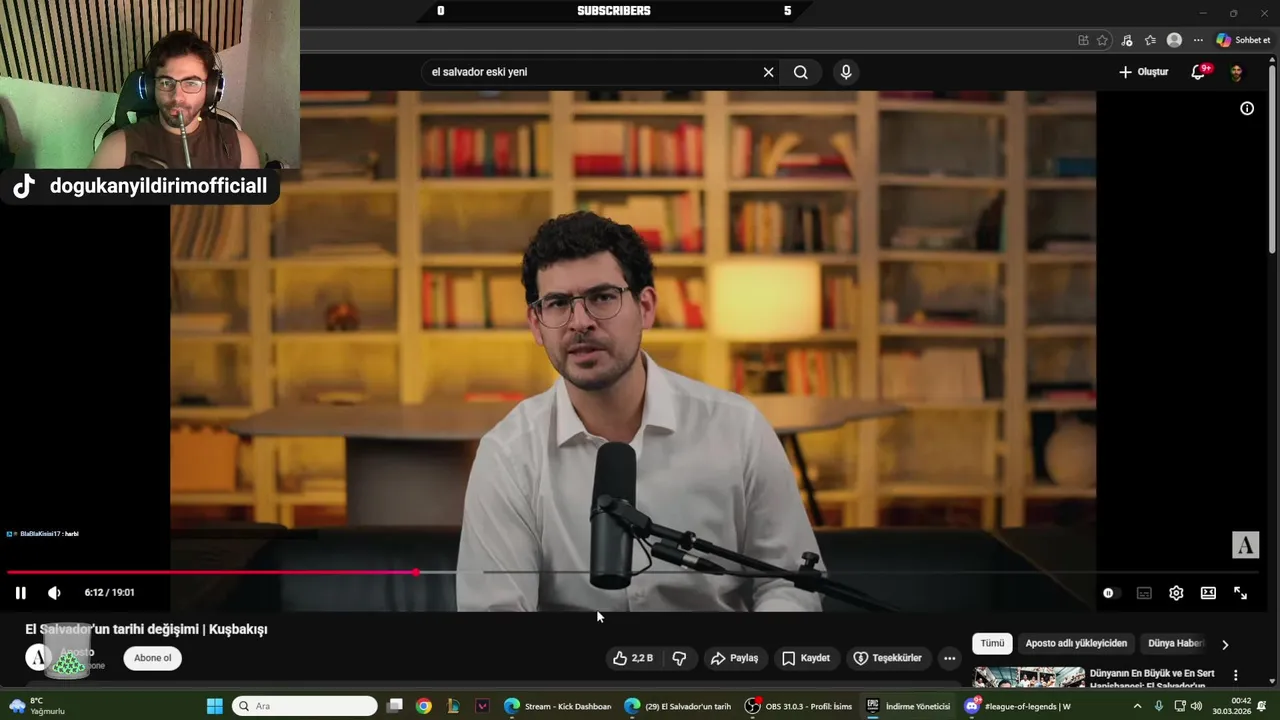Viewport: 1280px width, 720px height.
Task: Open more actions ellipsis under video
Action: click(x=949, y=658)
